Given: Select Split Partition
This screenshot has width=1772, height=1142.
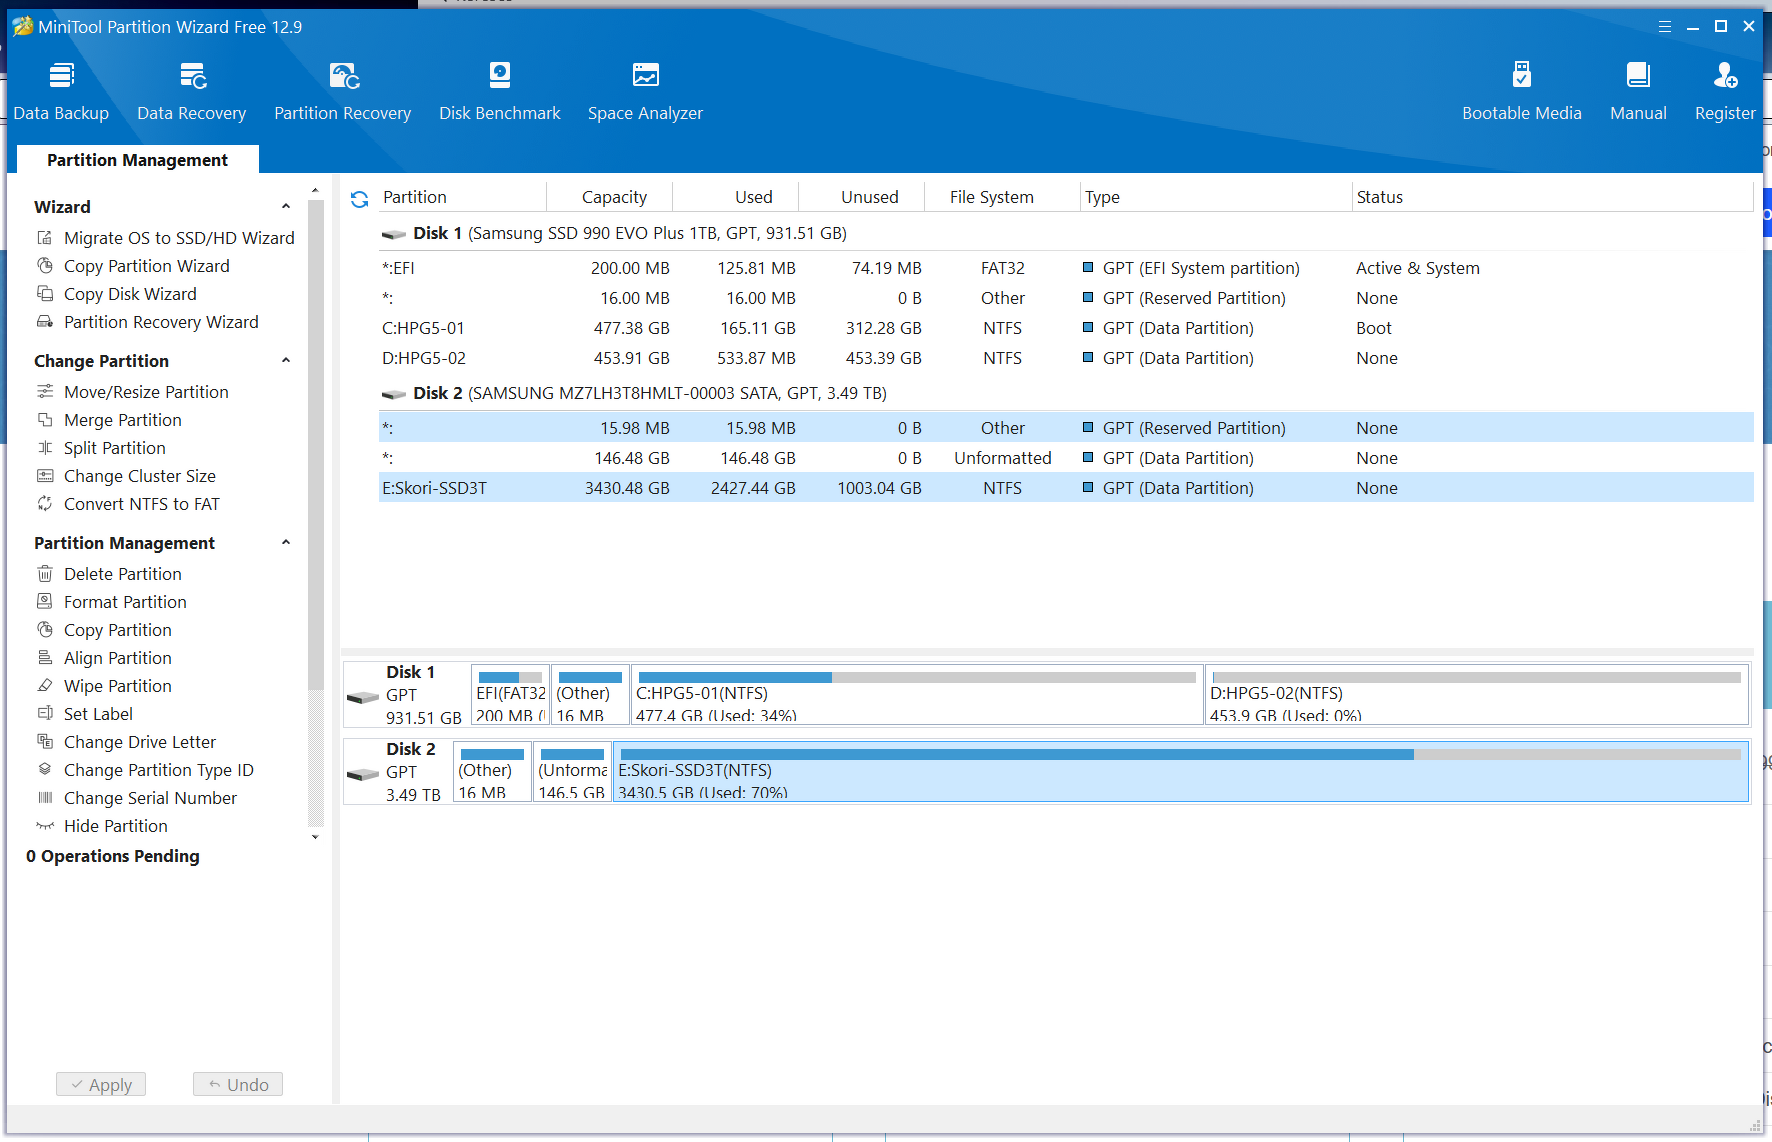Looking at the screenshot, I should (115, 448).
